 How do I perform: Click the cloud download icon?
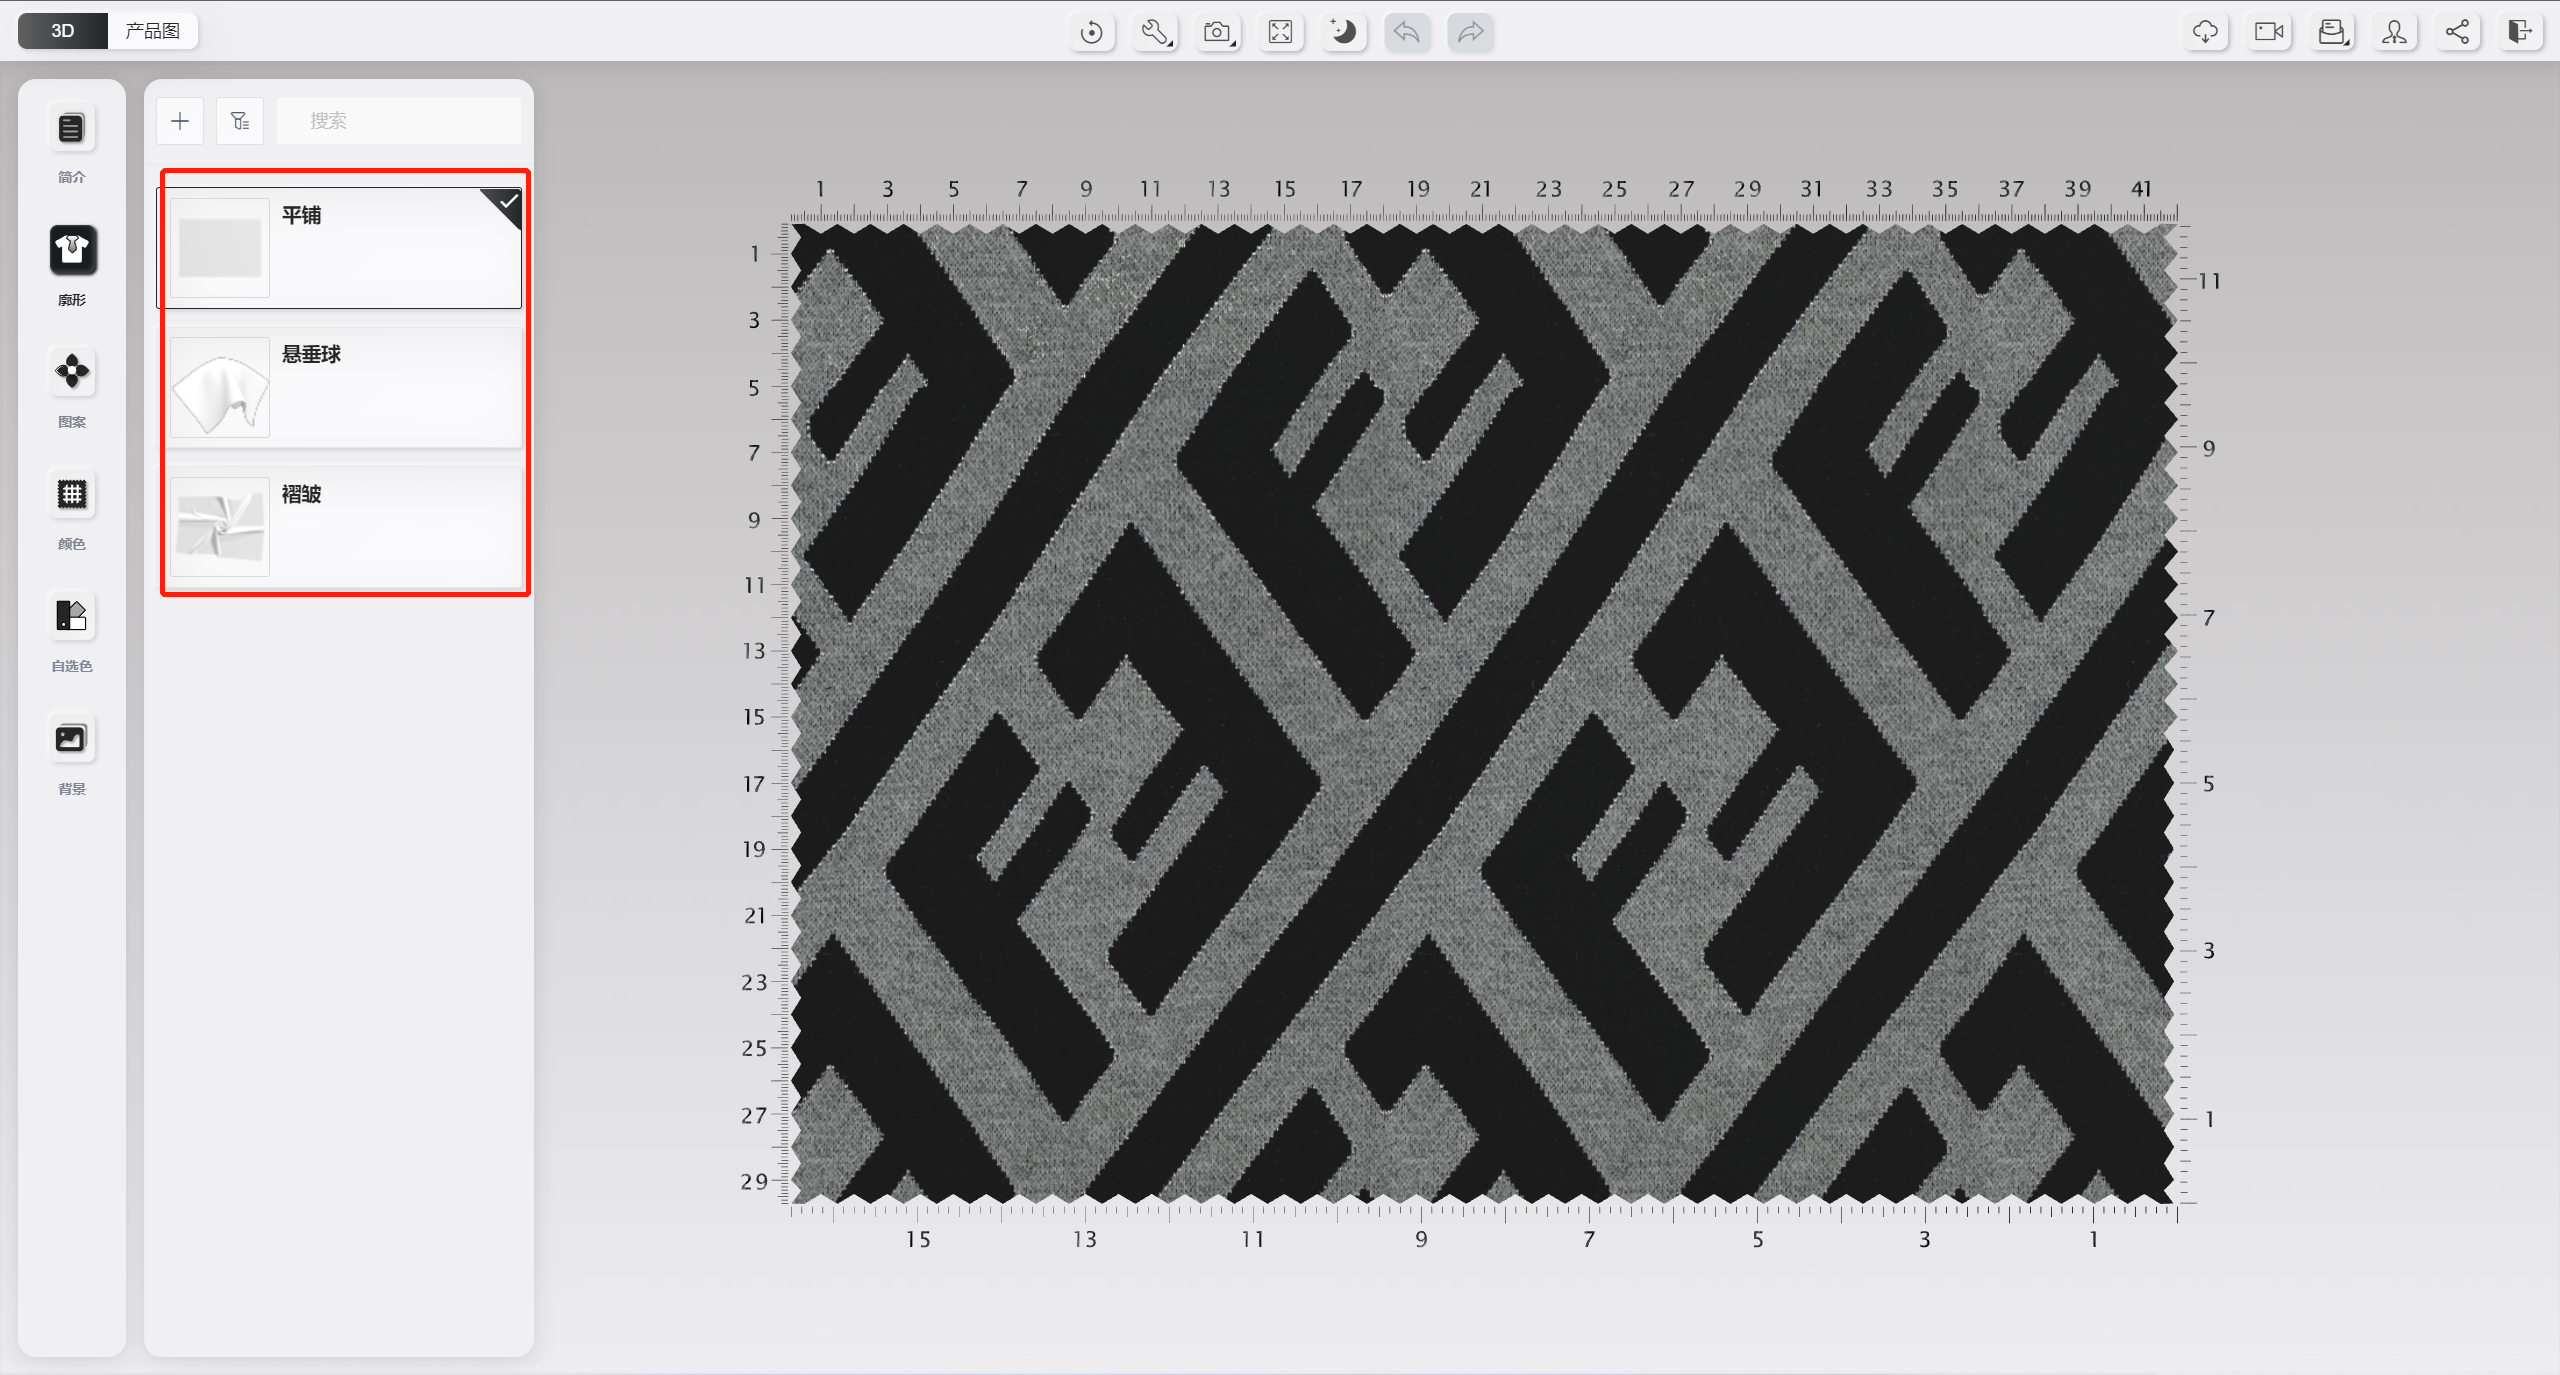pos(2205,32)
